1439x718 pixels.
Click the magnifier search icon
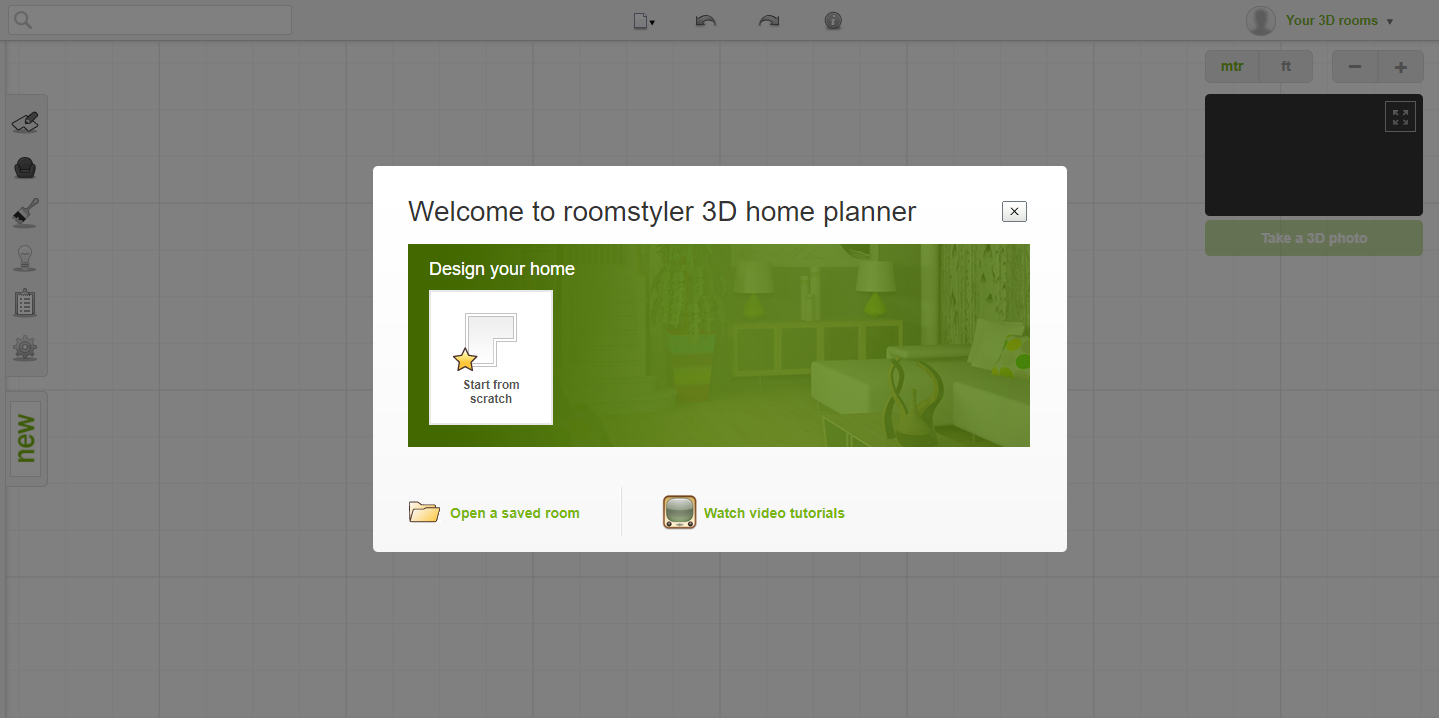(22, 20)
